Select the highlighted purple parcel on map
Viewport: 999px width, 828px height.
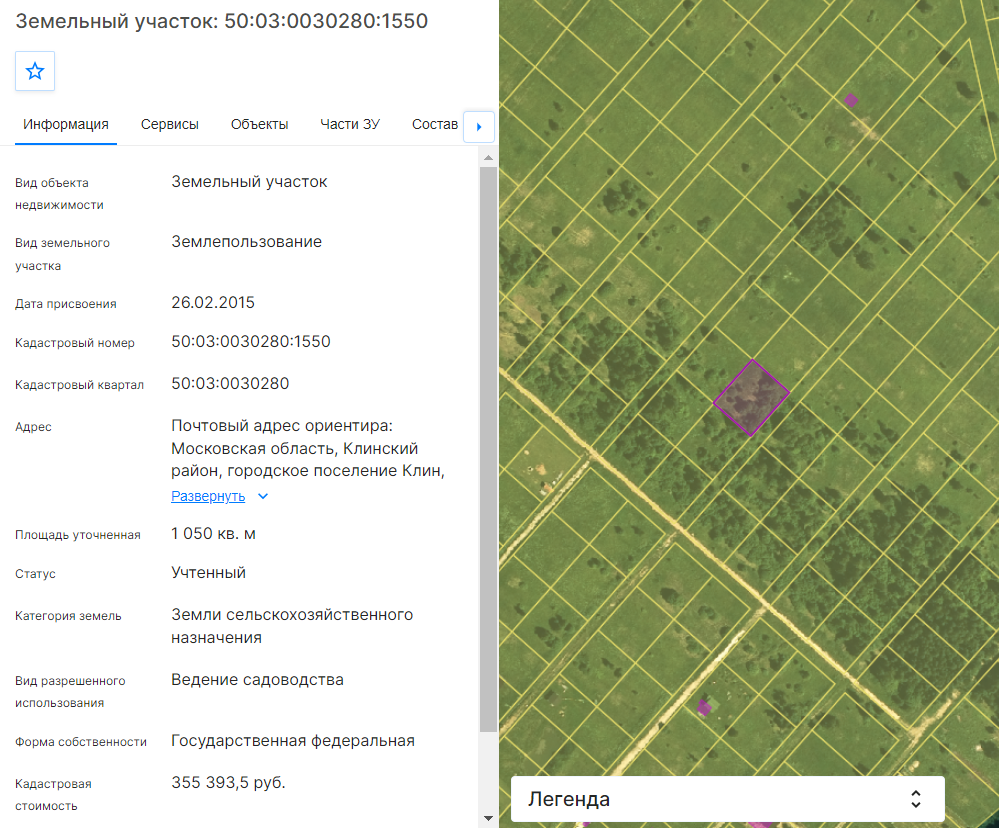(x=751, y=397)
